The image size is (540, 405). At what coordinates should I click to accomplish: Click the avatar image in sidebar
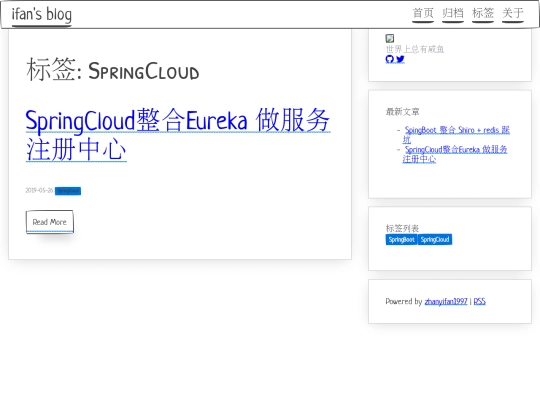click(x=390, y=38)
